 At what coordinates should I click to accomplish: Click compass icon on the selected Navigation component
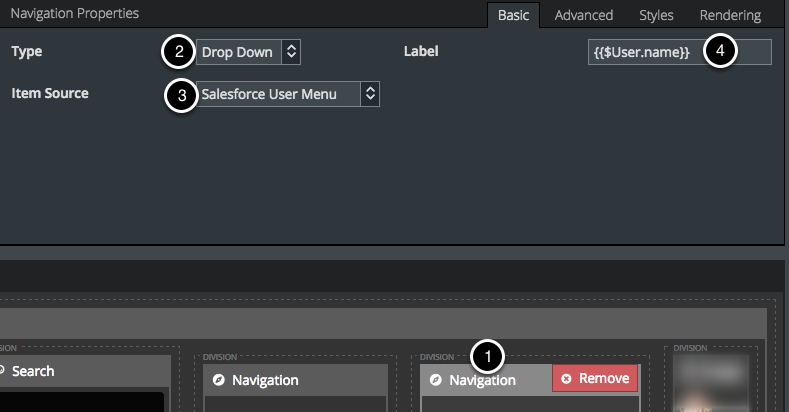(436, 380)
